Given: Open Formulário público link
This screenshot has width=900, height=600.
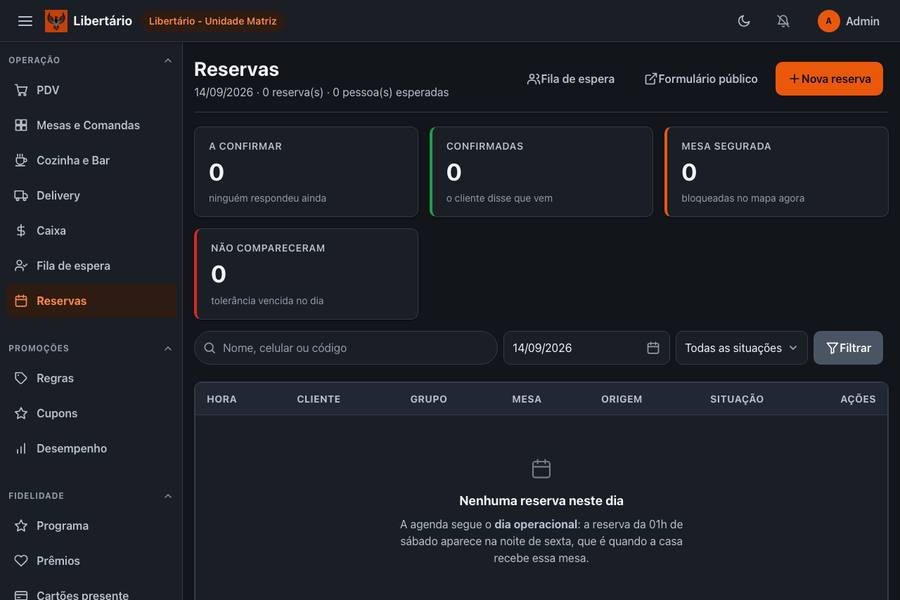Looking at the screenshot, I should (x=701, y=79).
